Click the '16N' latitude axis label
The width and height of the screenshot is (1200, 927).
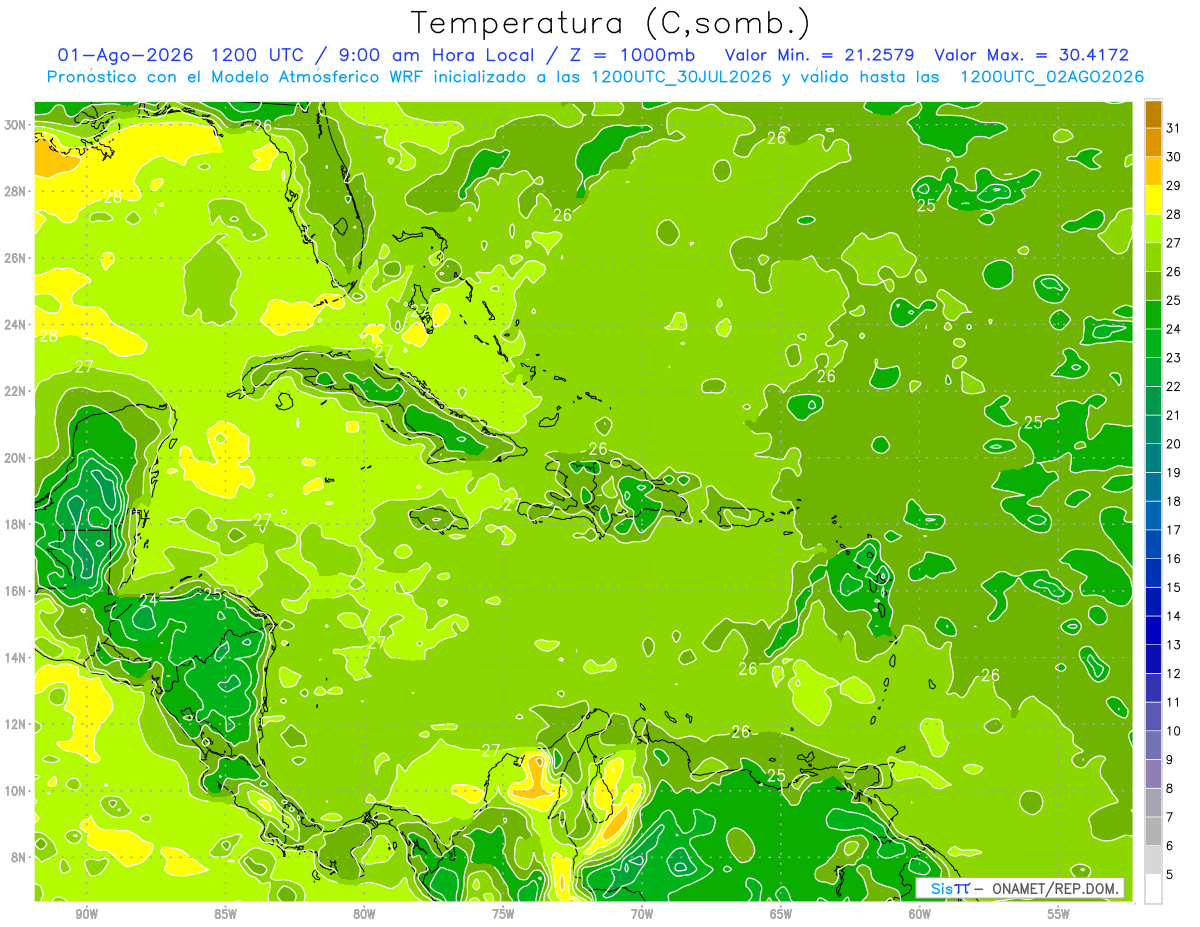pyautogui.click(x=16, y=591)
